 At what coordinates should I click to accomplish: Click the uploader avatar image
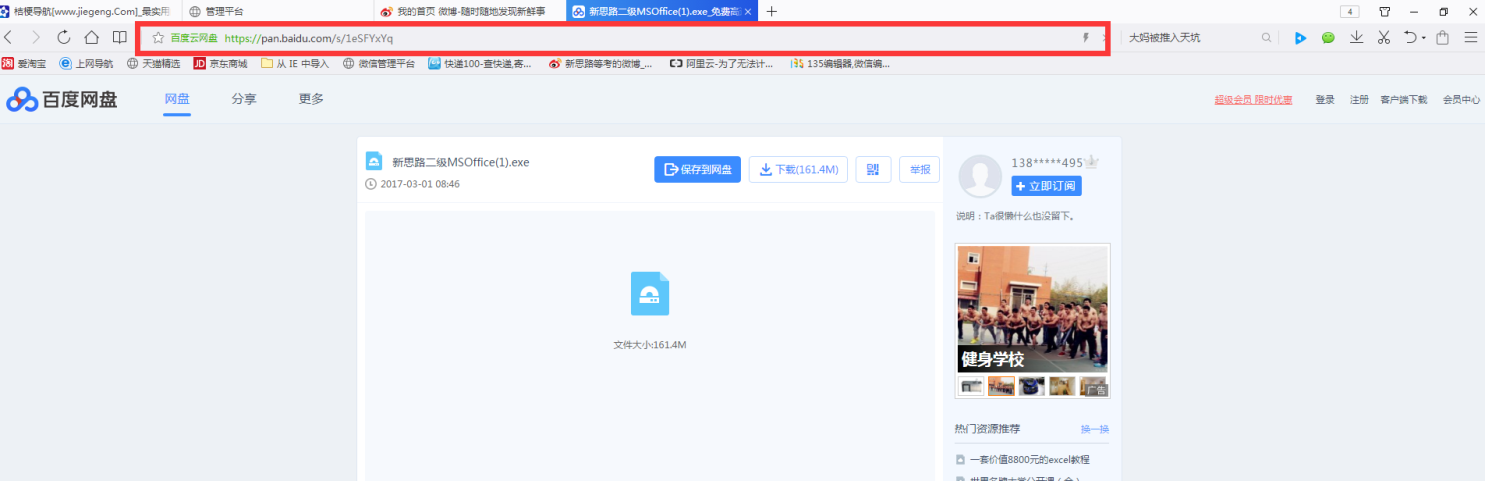coord(980,176)
